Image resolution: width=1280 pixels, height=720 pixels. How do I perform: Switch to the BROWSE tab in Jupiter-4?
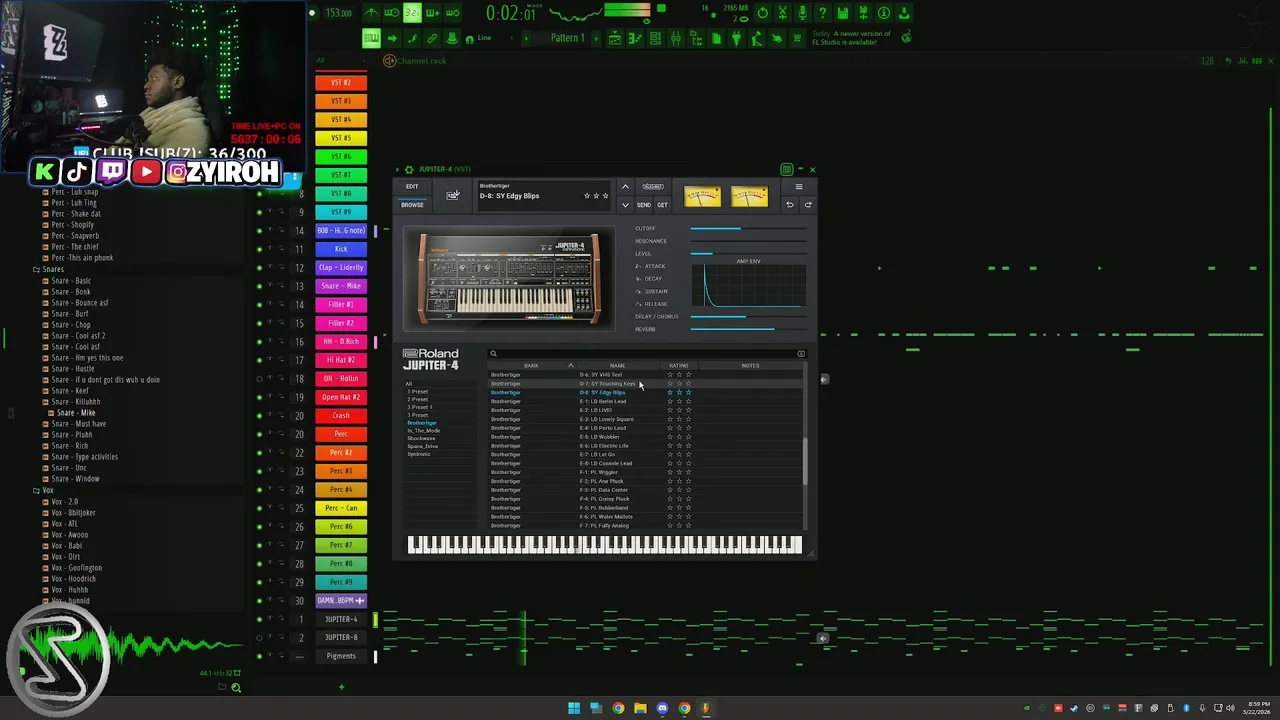tap(412, 205)
